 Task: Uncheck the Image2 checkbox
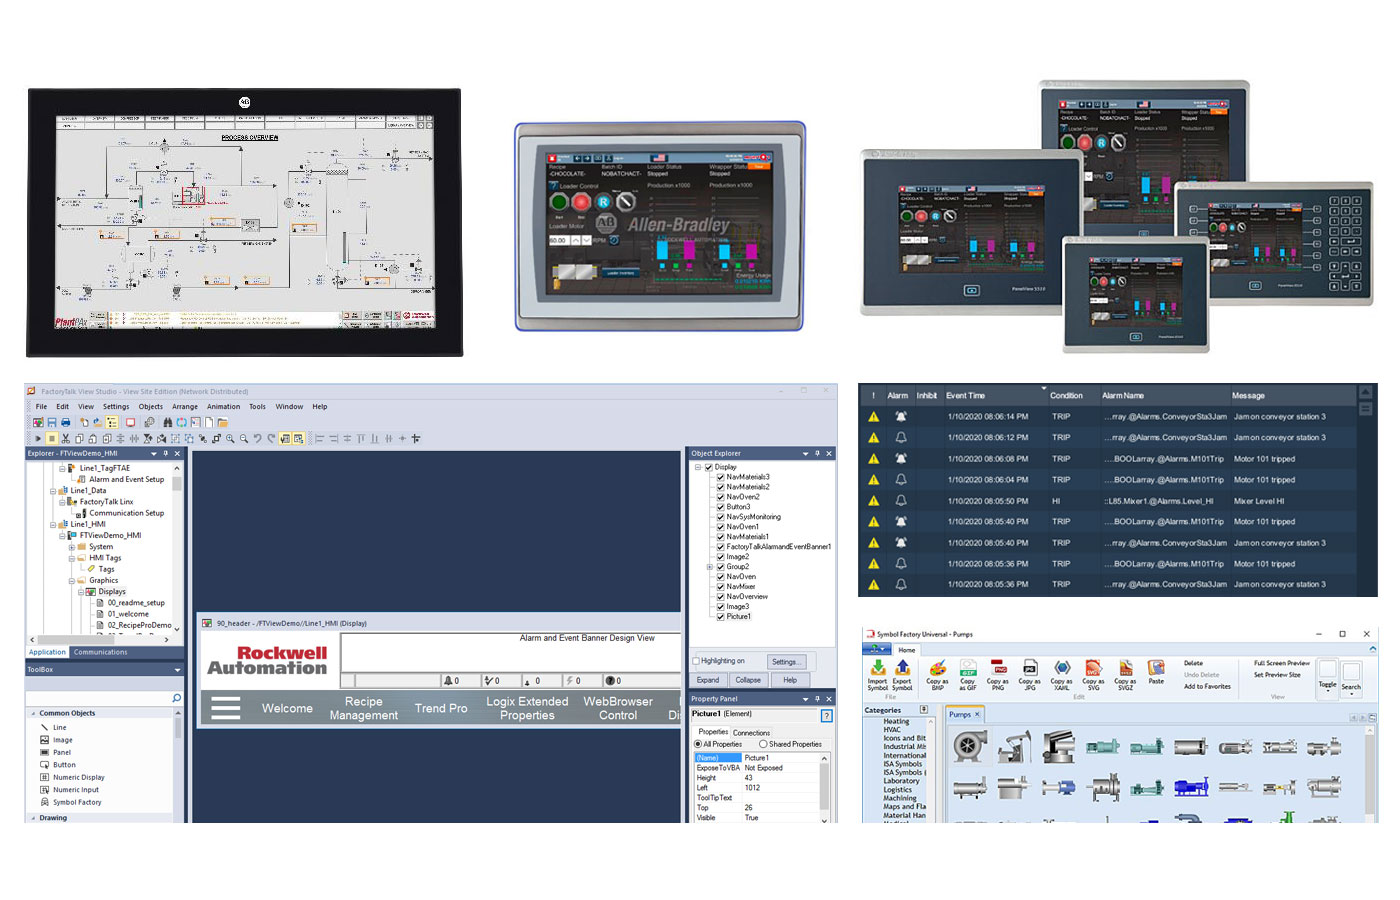click(x=720, y=557)
